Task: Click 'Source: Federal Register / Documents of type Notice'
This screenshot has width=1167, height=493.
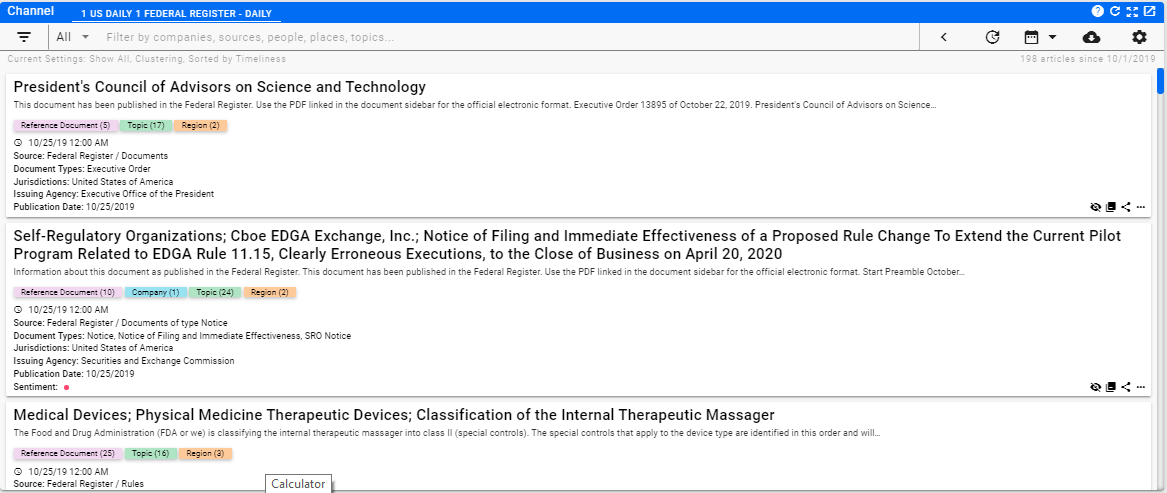Action: (121, 323)
